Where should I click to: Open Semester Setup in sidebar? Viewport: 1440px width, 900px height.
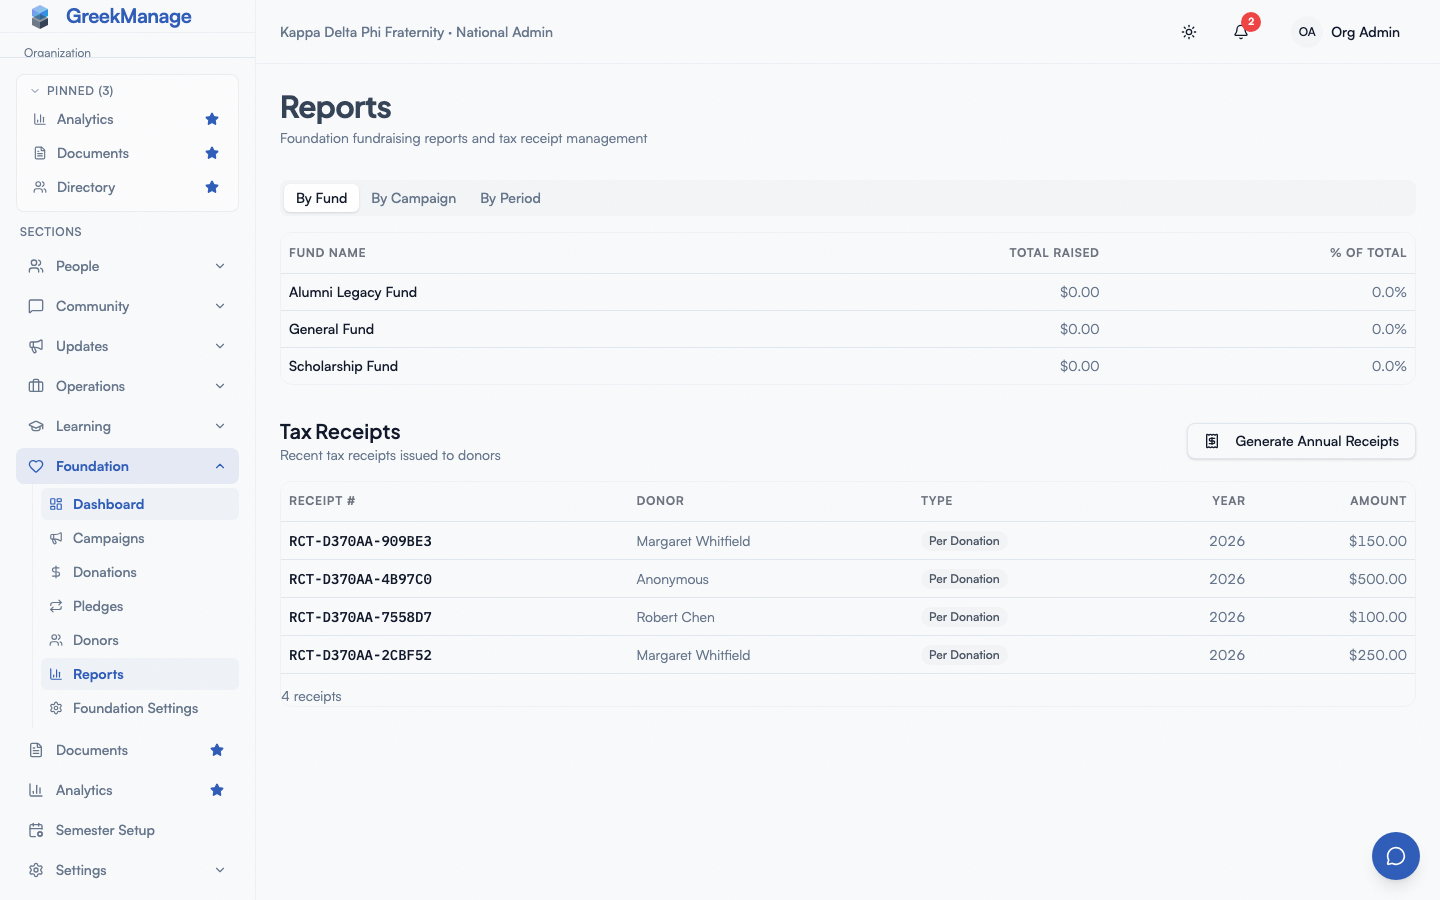tap(127, 830)
